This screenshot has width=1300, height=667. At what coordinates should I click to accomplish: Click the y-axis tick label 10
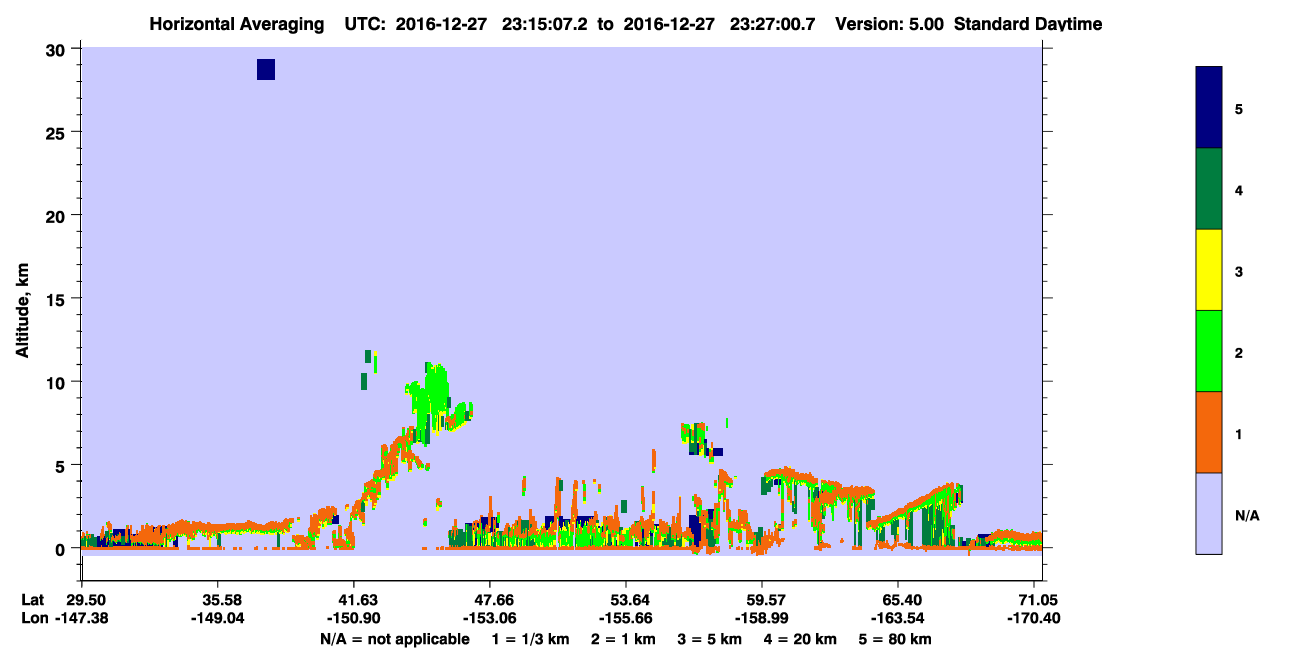click(58, 382)
